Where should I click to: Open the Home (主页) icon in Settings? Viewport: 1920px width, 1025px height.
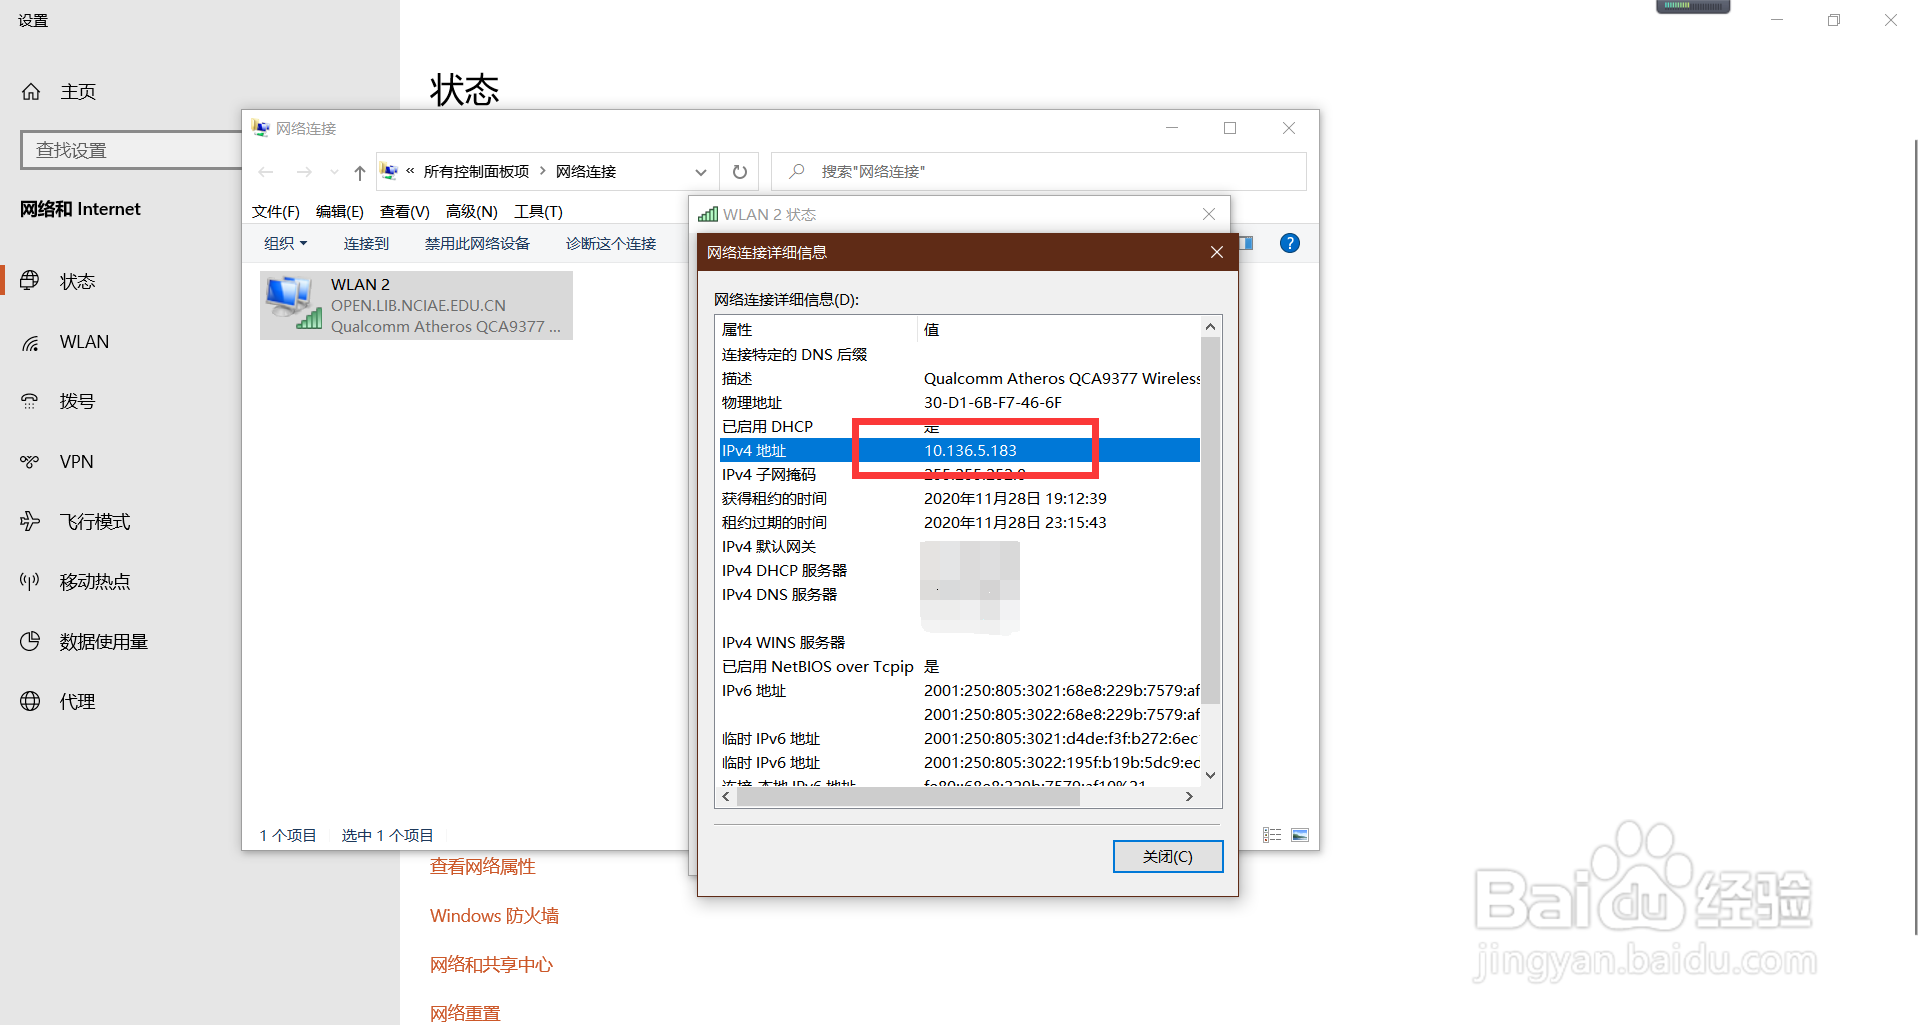click(x=31, y=92)
